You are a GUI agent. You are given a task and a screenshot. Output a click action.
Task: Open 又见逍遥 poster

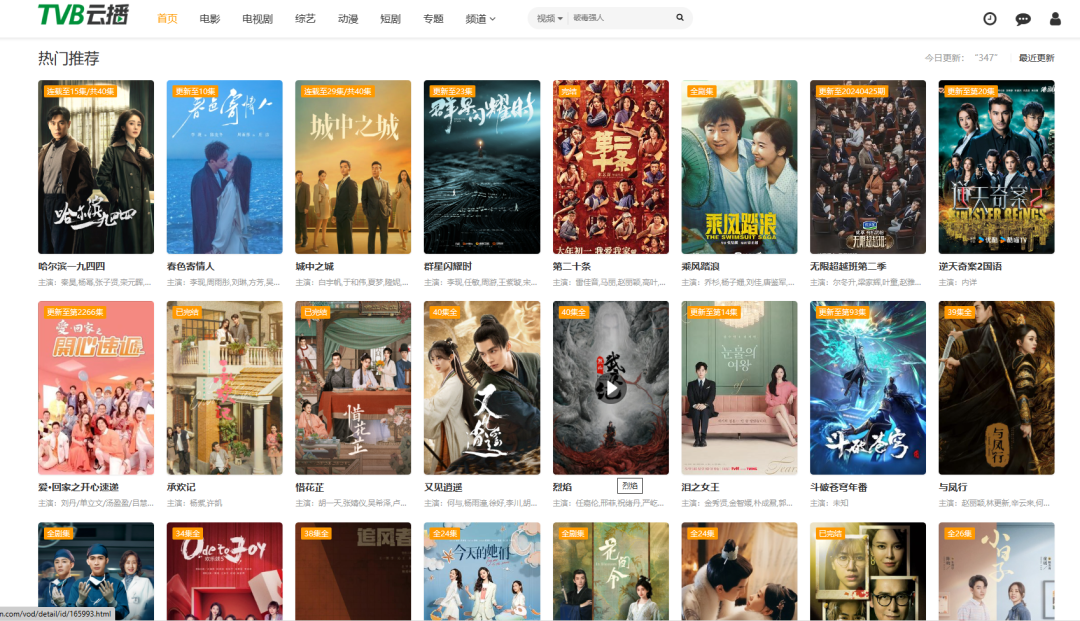pos(482,388)
